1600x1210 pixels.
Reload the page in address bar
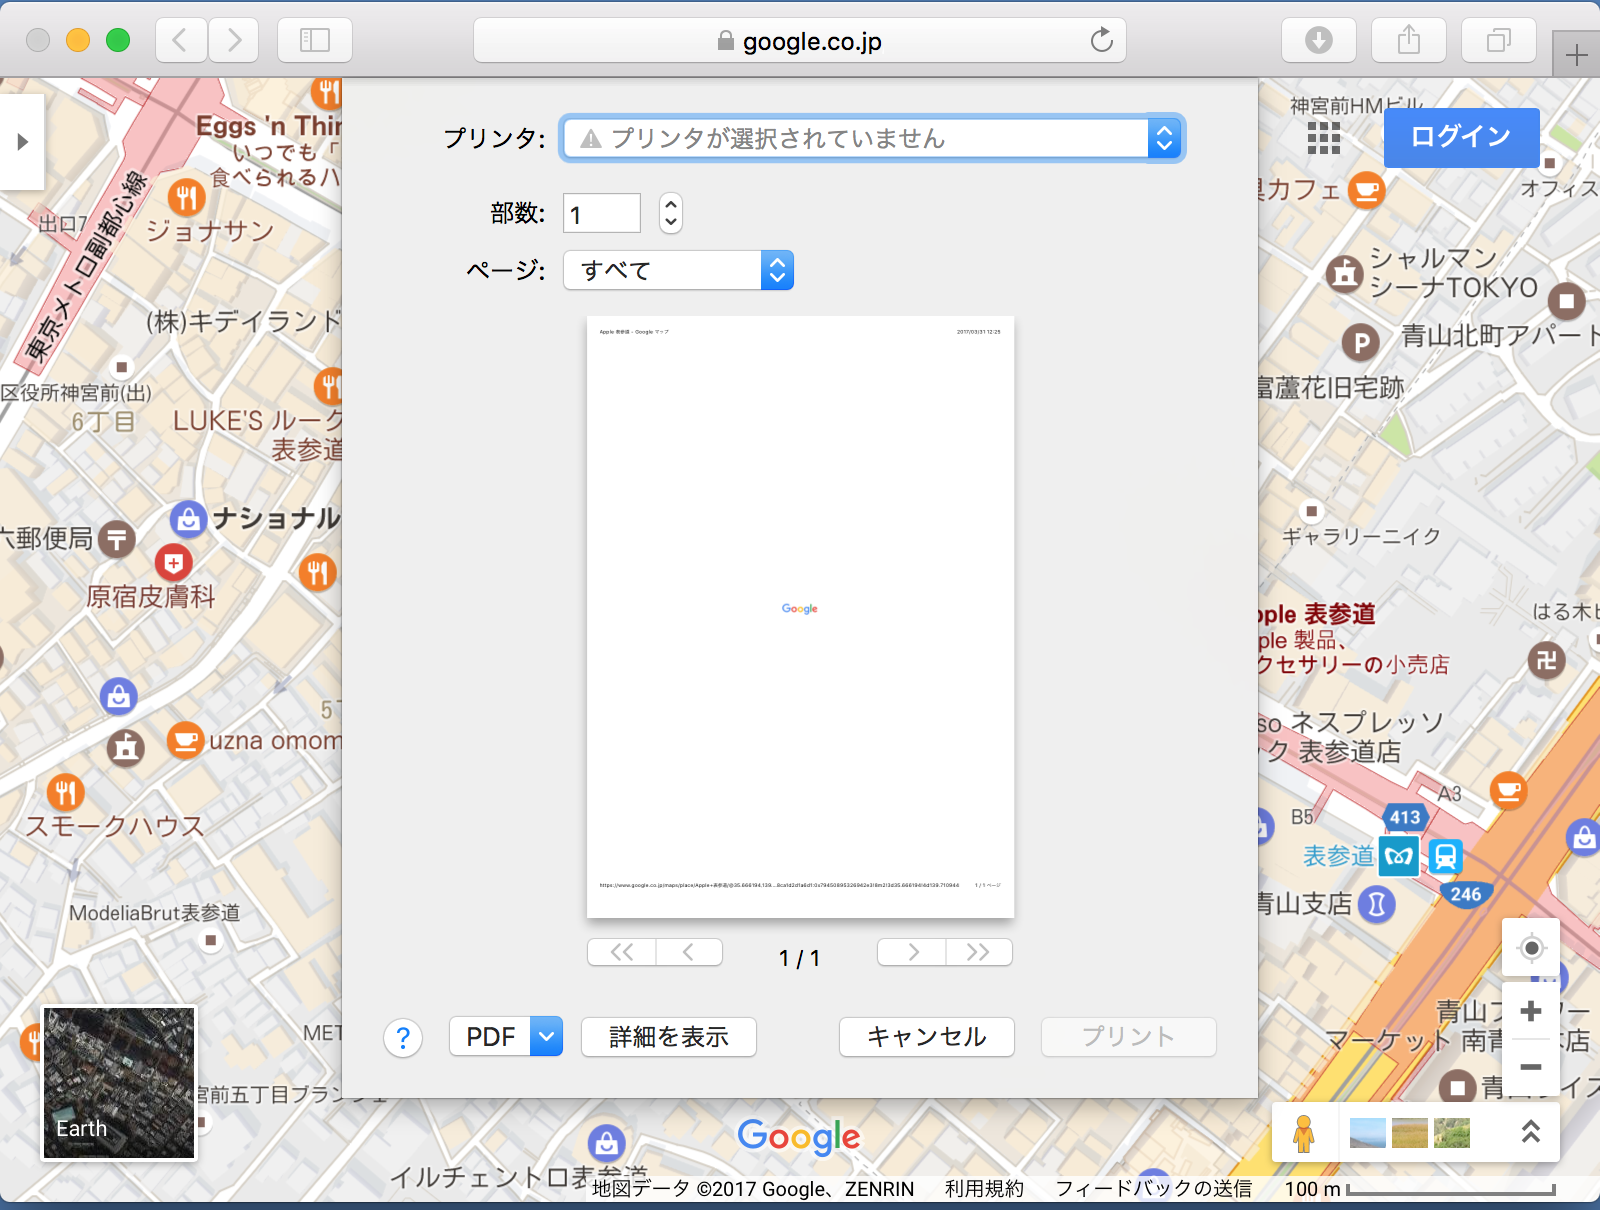pyautogui.click(x=1101, y=40)
